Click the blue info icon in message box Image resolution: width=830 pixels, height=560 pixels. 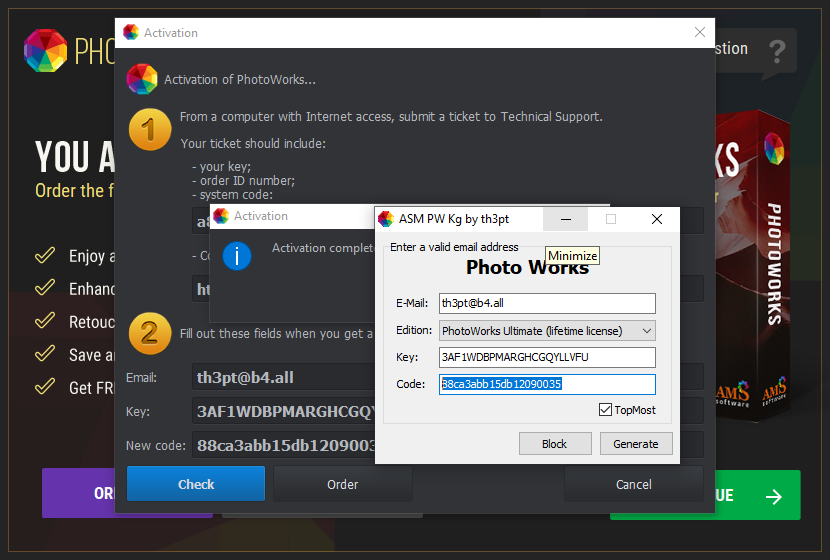[x=237, y=256]
